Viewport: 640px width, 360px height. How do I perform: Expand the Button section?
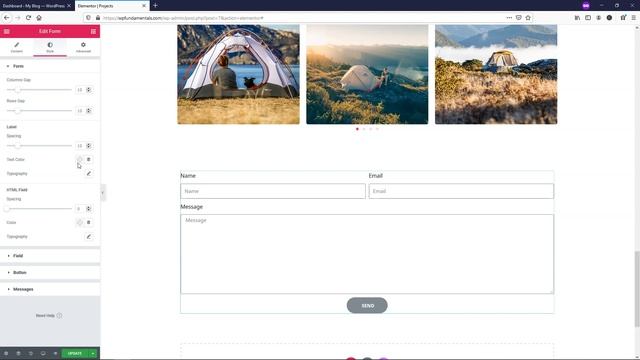(50, 273)
